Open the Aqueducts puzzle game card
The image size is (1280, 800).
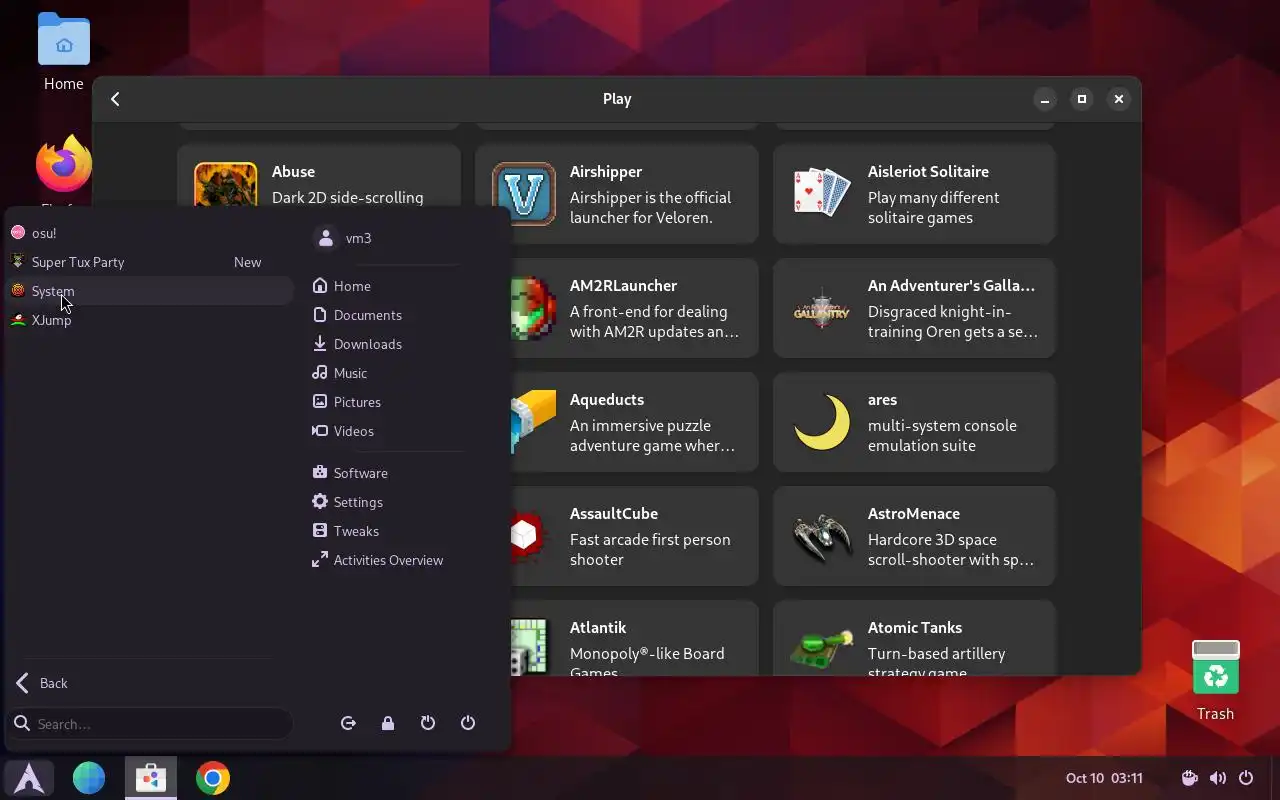click(634, 422)
